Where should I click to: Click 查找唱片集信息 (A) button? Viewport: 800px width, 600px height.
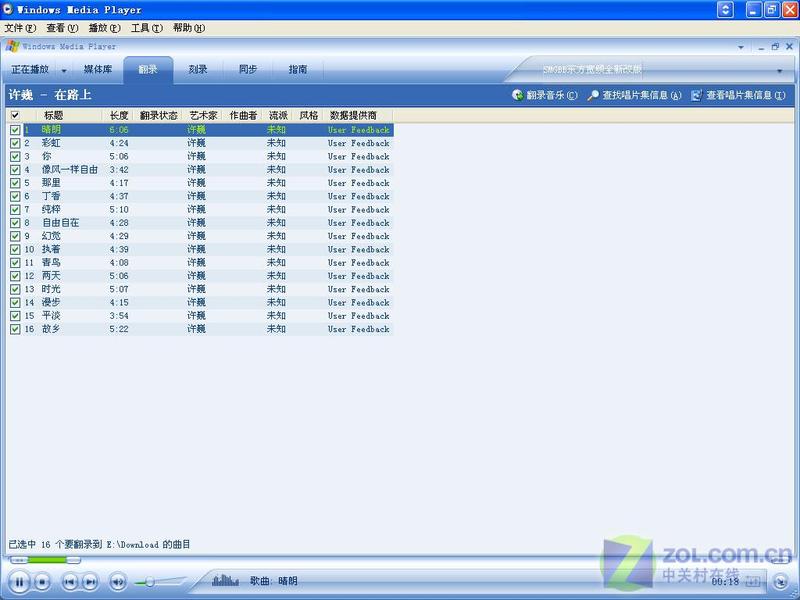coord(634,95)
